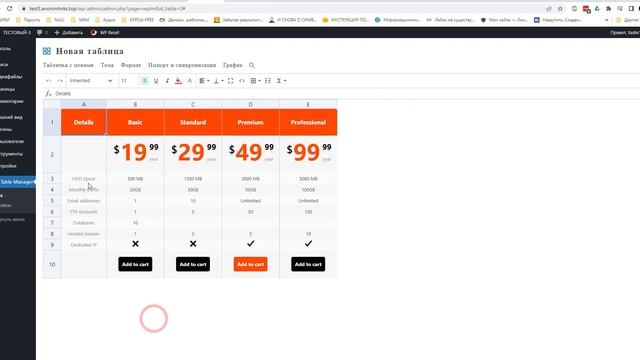Open the browser extensions puzzle icon
The width and height of the screenshot is (640, 360).
[x=608, y=9]
